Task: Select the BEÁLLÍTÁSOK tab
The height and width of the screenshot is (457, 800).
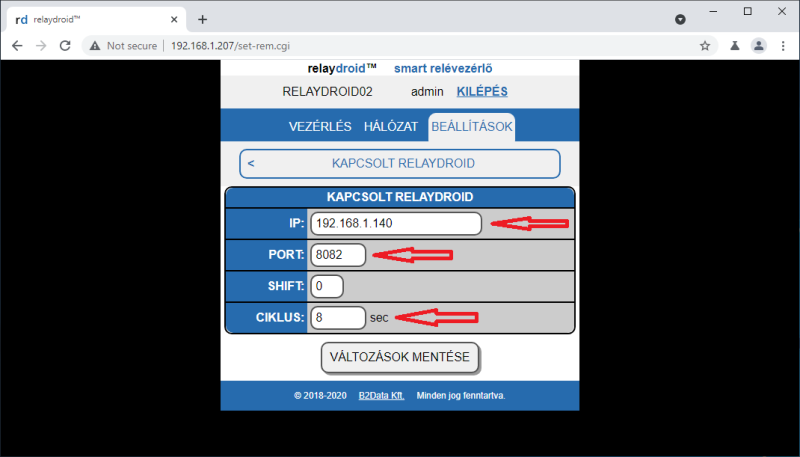Action: point(472,126)
